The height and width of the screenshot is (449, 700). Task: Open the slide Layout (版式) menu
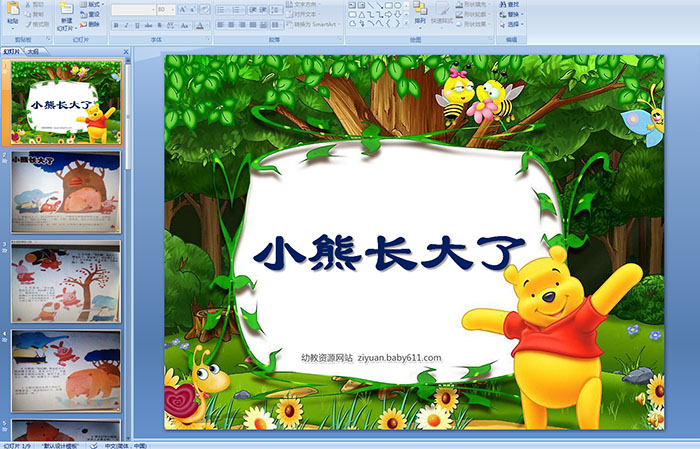92,4
